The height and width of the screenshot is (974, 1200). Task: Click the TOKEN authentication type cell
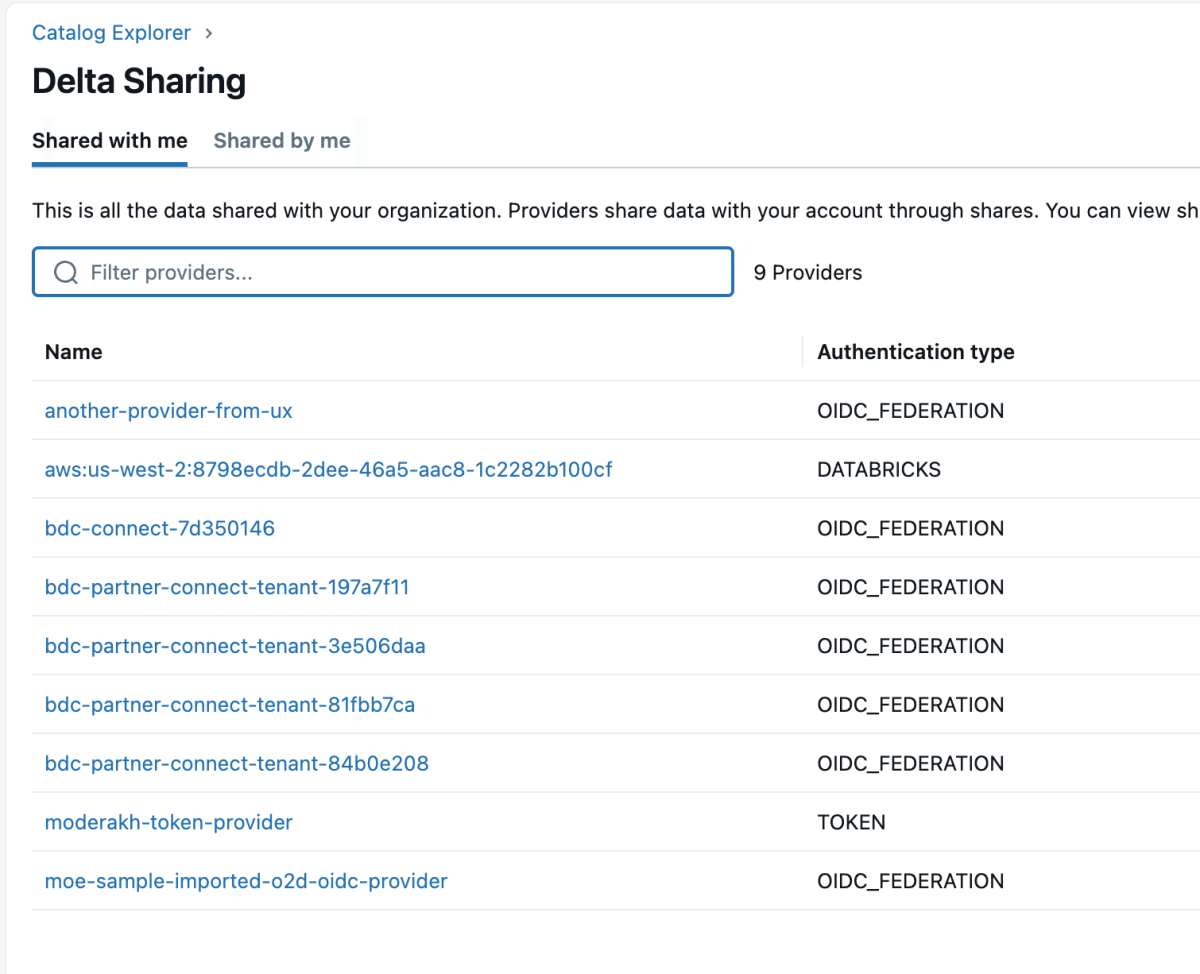(851, 823)
